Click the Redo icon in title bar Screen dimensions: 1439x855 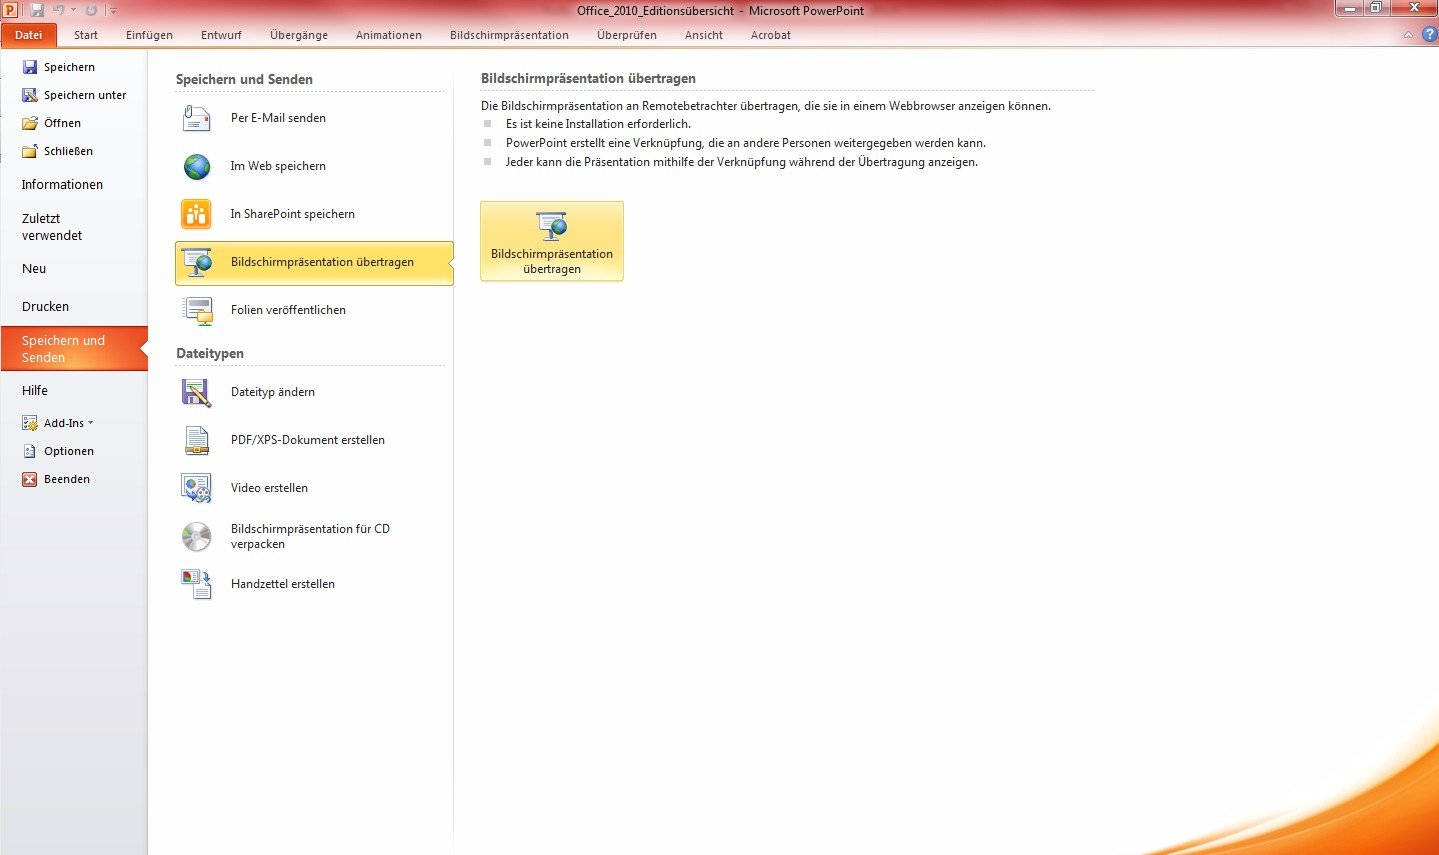pos(91,10)
